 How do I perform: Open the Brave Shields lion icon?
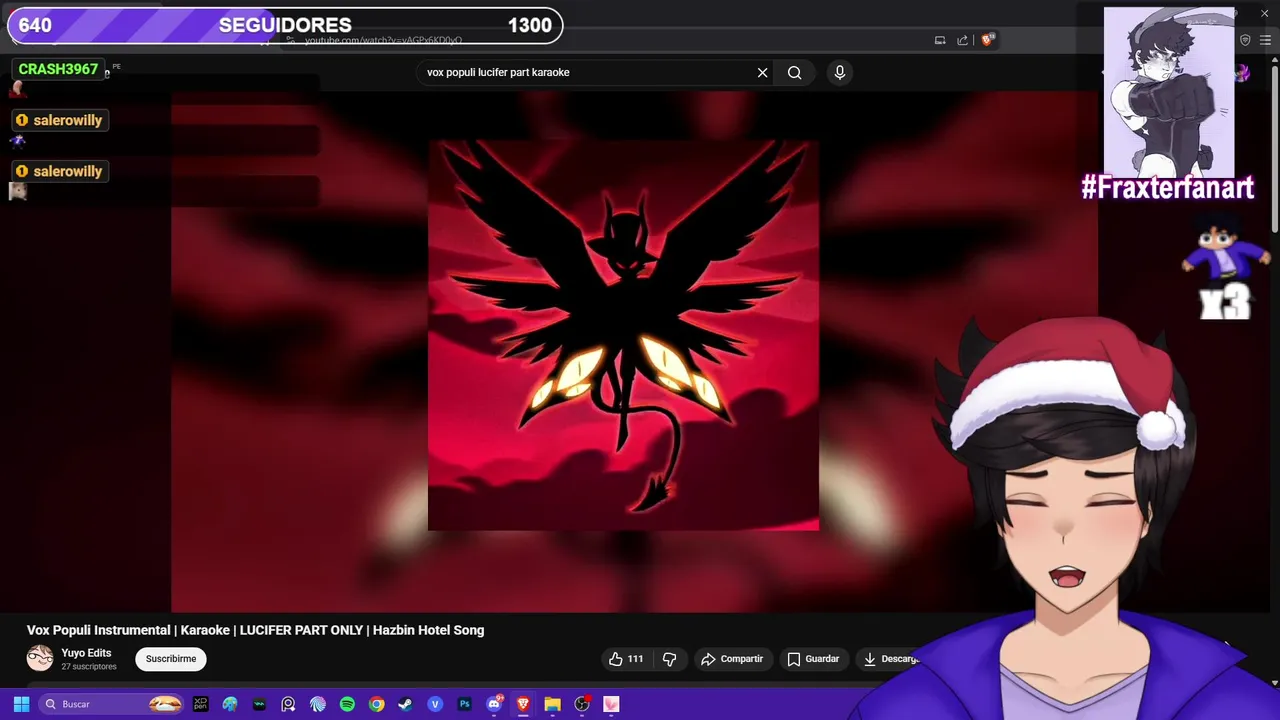(987, 40)
